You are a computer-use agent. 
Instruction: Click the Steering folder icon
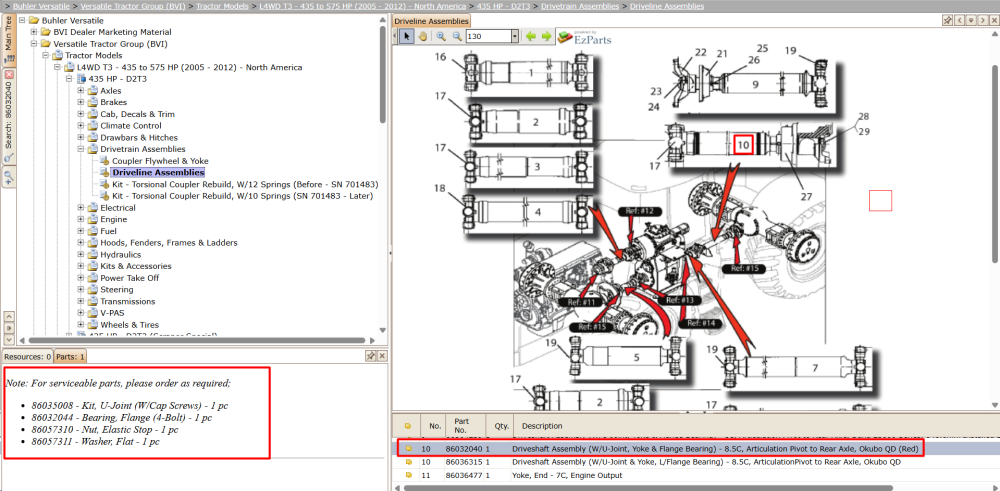coord(92,289)
